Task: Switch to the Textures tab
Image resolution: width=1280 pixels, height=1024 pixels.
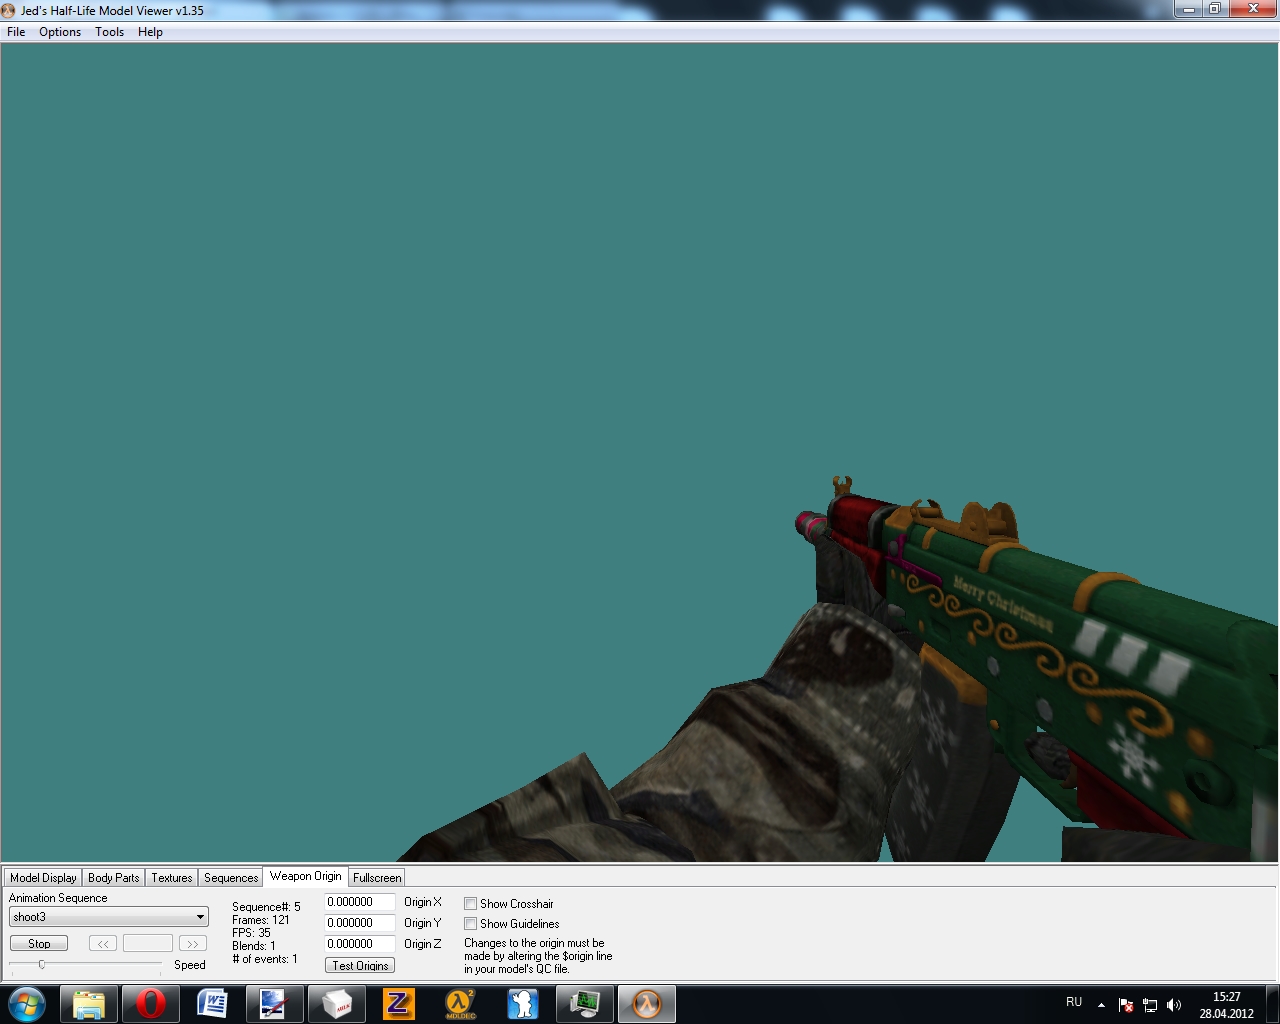Action: pyautogui.click(x=171, y=878)
